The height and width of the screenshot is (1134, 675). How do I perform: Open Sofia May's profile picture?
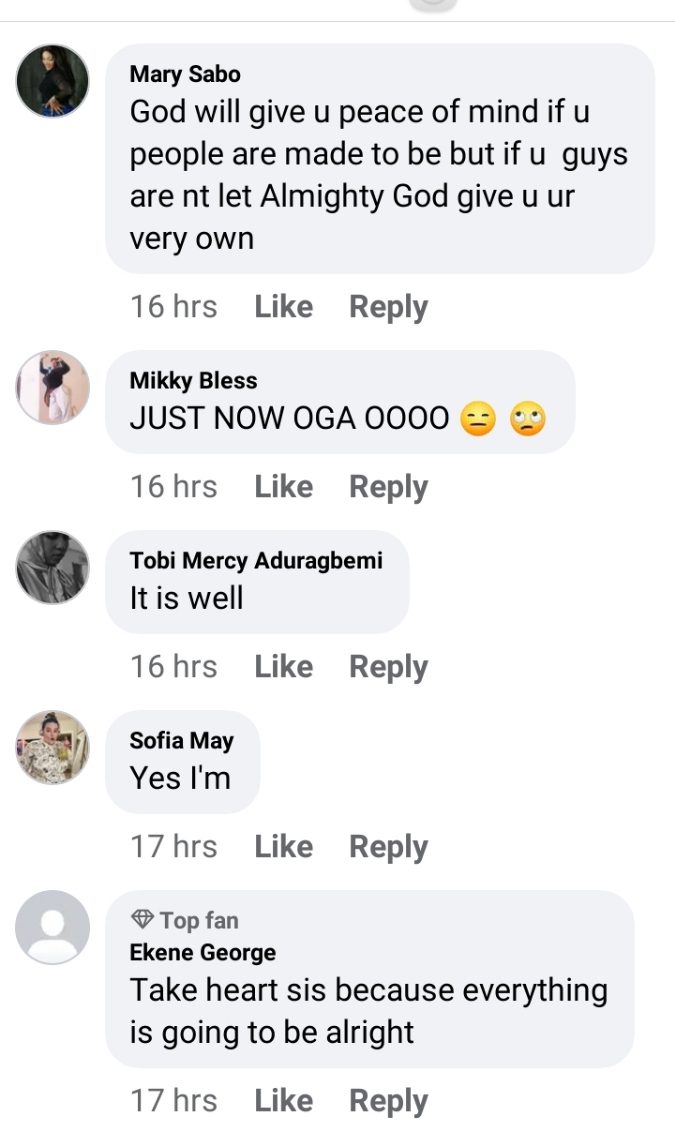(x=53, y=747)
